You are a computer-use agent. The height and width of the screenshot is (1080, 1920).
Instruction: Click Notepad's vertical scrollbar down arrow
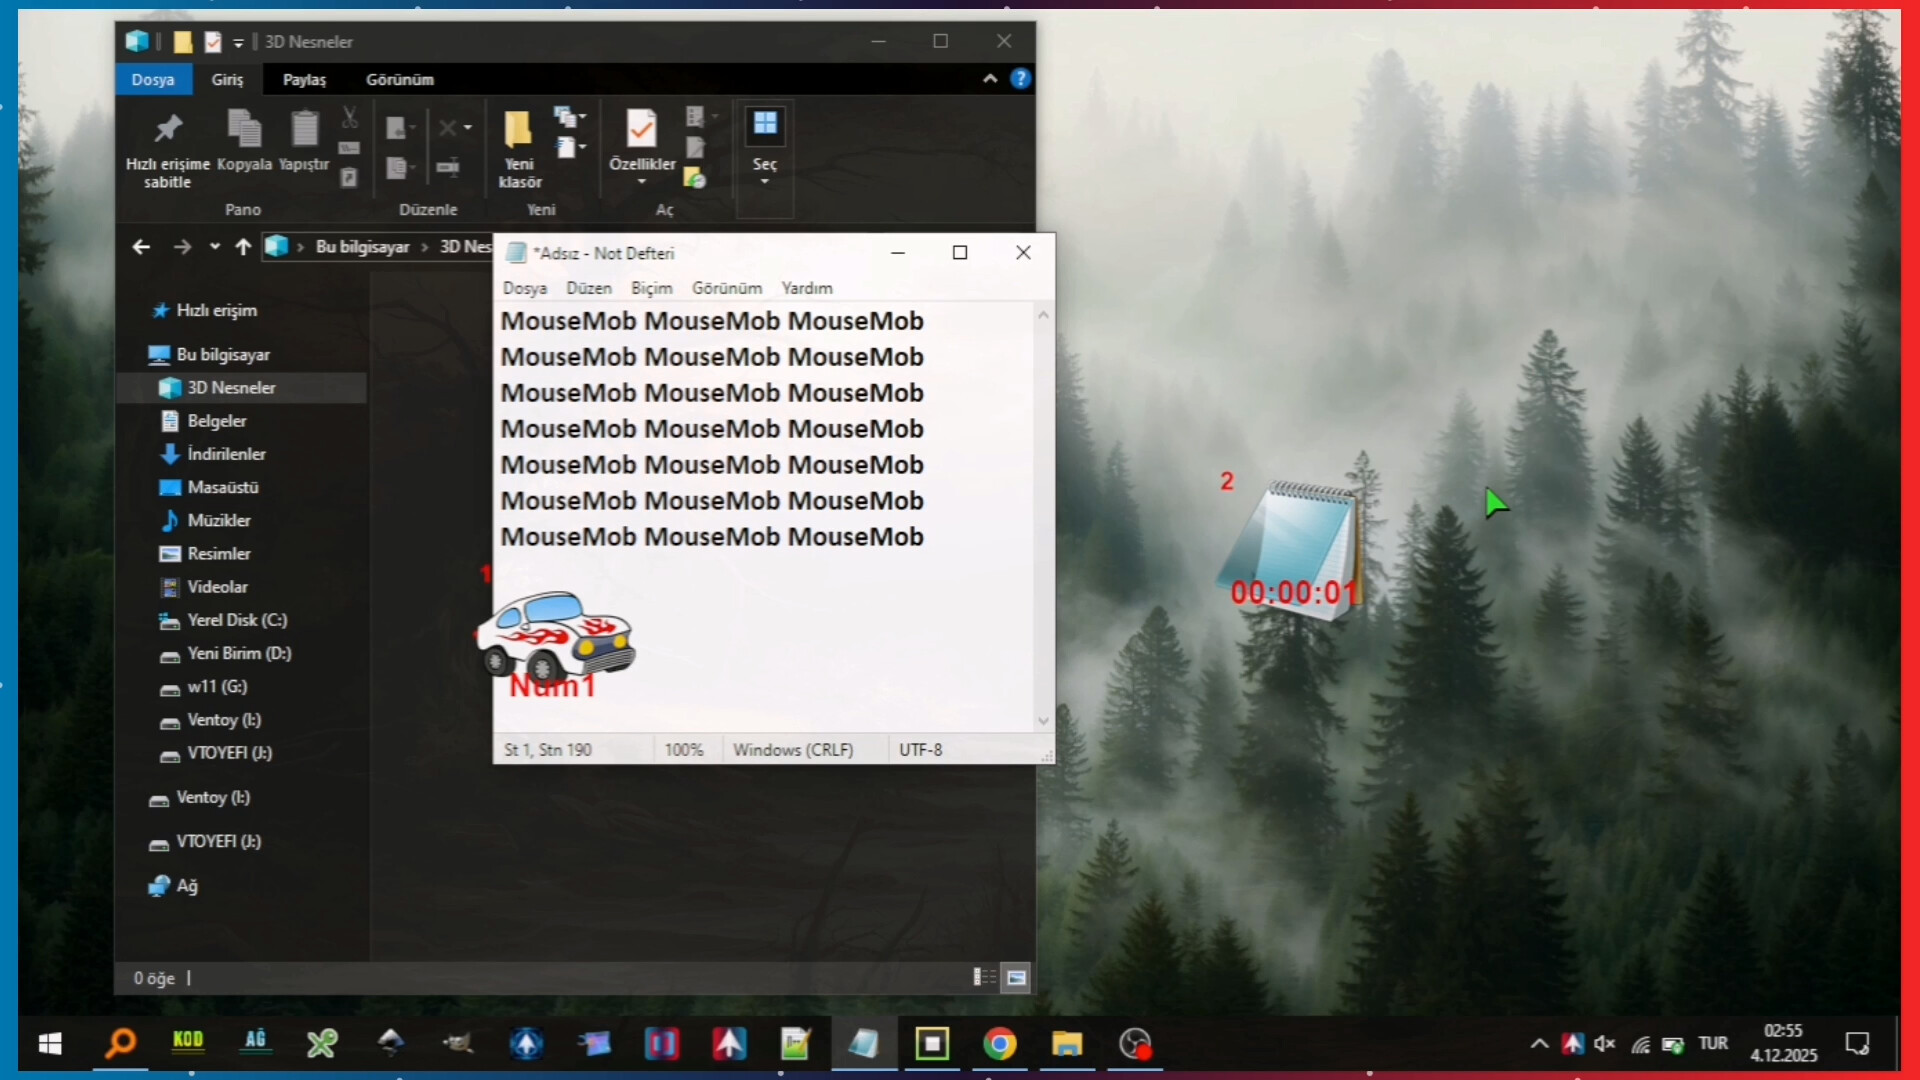coord(1043,720)
